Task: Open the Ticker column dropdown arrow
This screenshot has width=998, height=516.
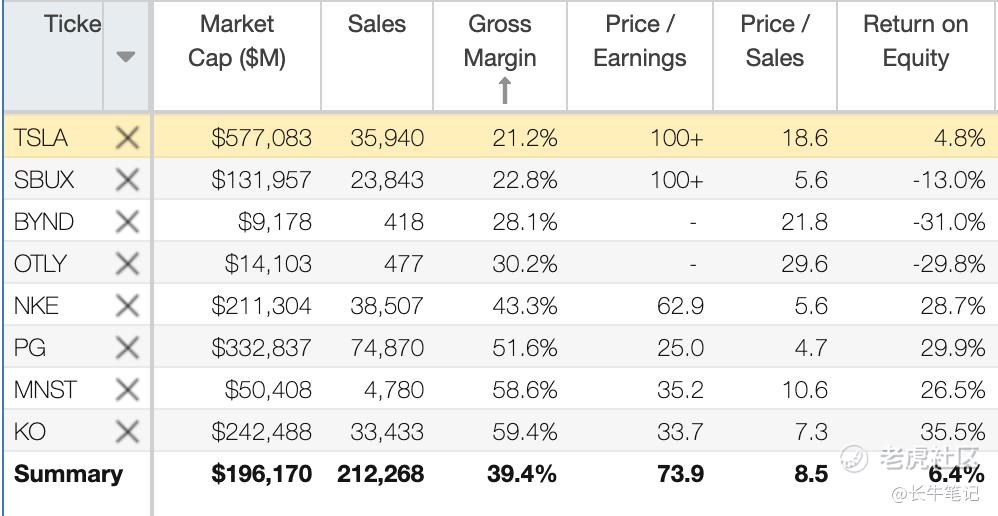Action: 125,57
